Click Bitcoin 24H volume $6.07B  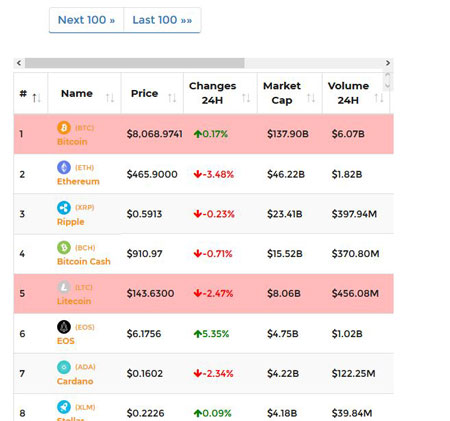(348, 134)
